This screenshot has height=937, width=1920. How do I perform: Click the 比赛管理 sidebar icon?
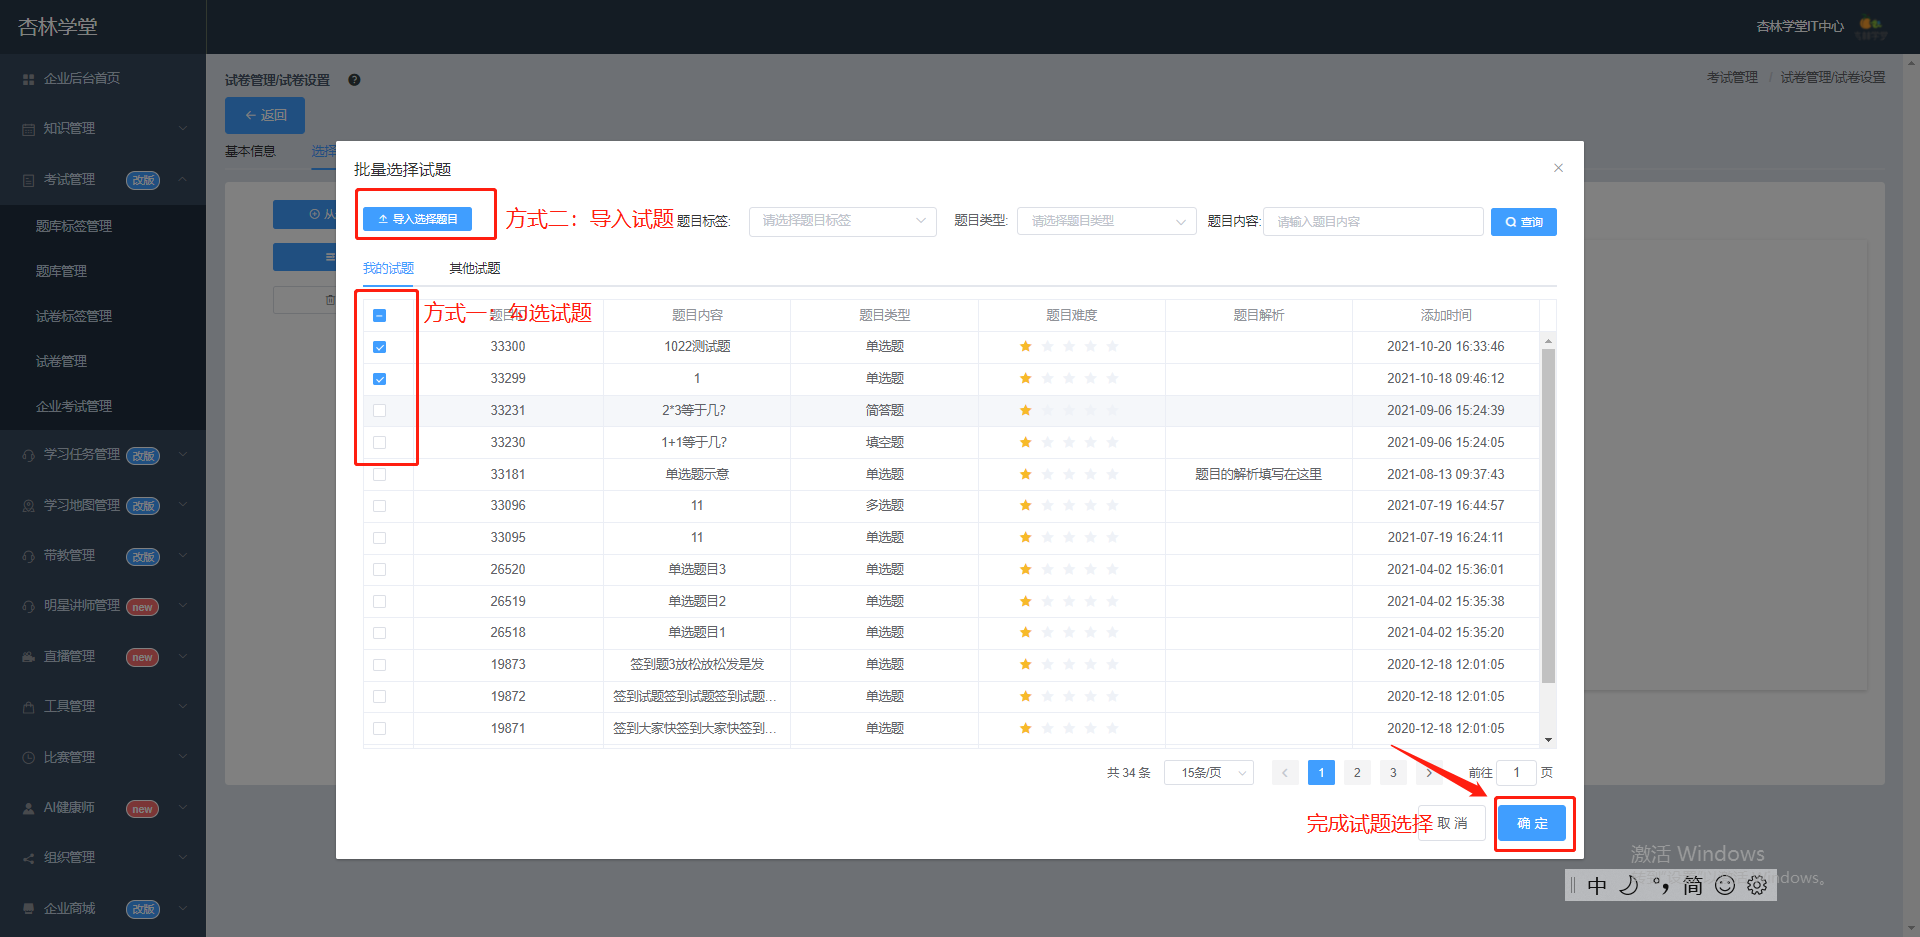click(x=29, y=758)
